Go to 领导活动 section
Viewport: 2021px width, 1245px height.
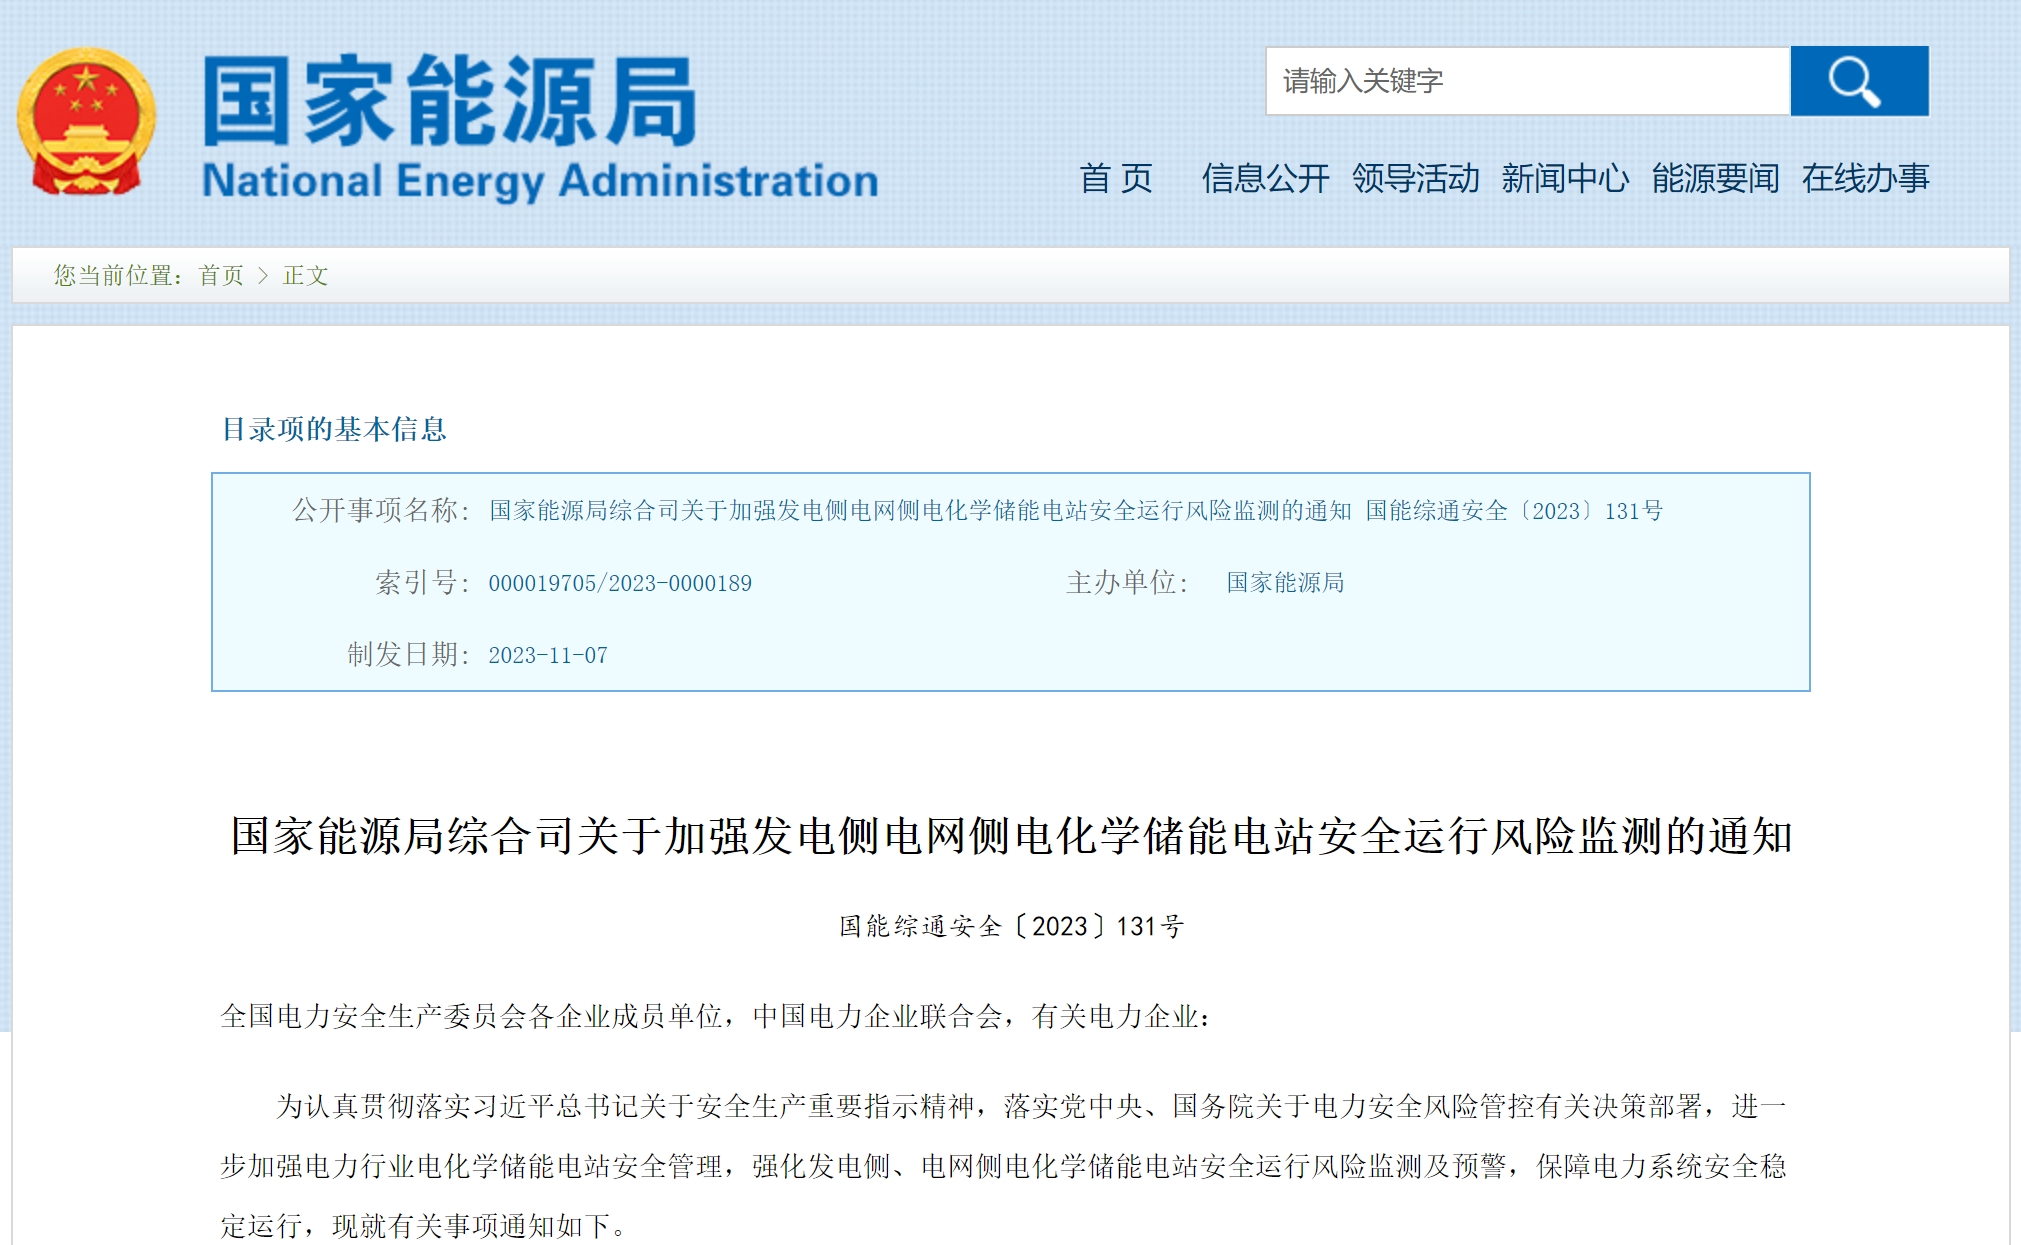click(x=1415, y=178)
